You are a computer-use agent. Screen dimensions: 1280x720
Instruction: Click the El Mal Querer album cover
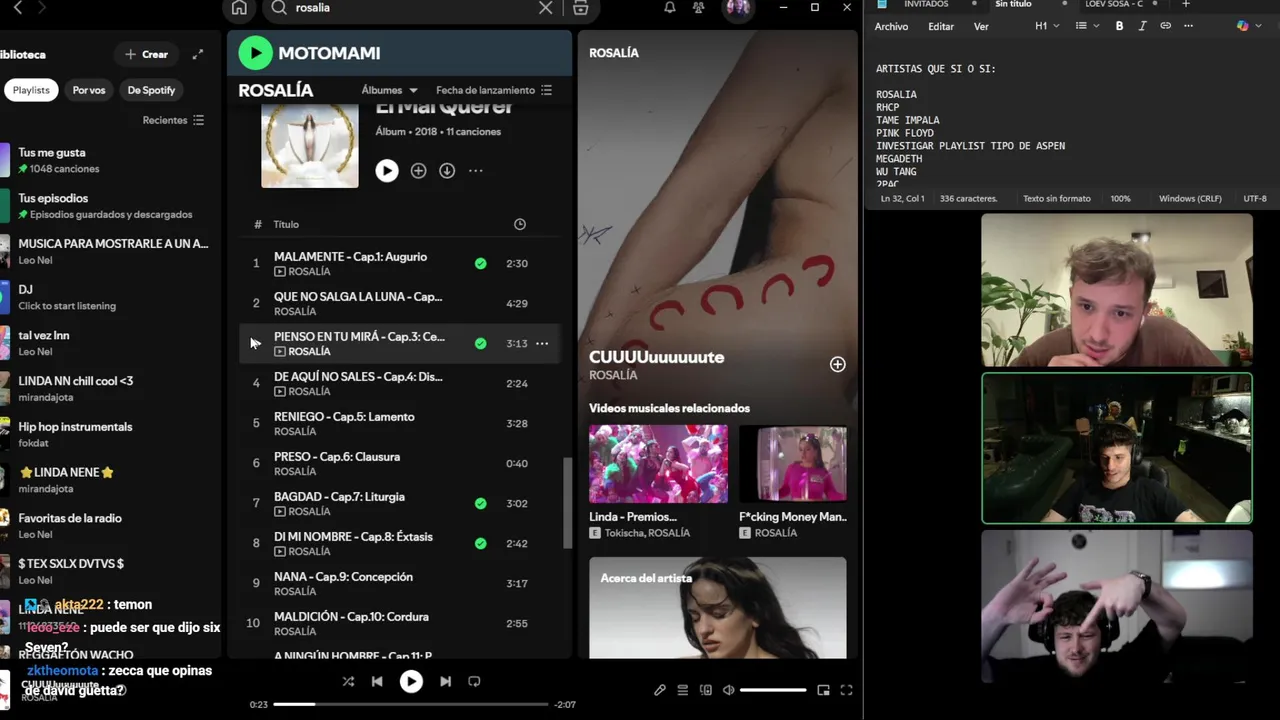(310, 146)
